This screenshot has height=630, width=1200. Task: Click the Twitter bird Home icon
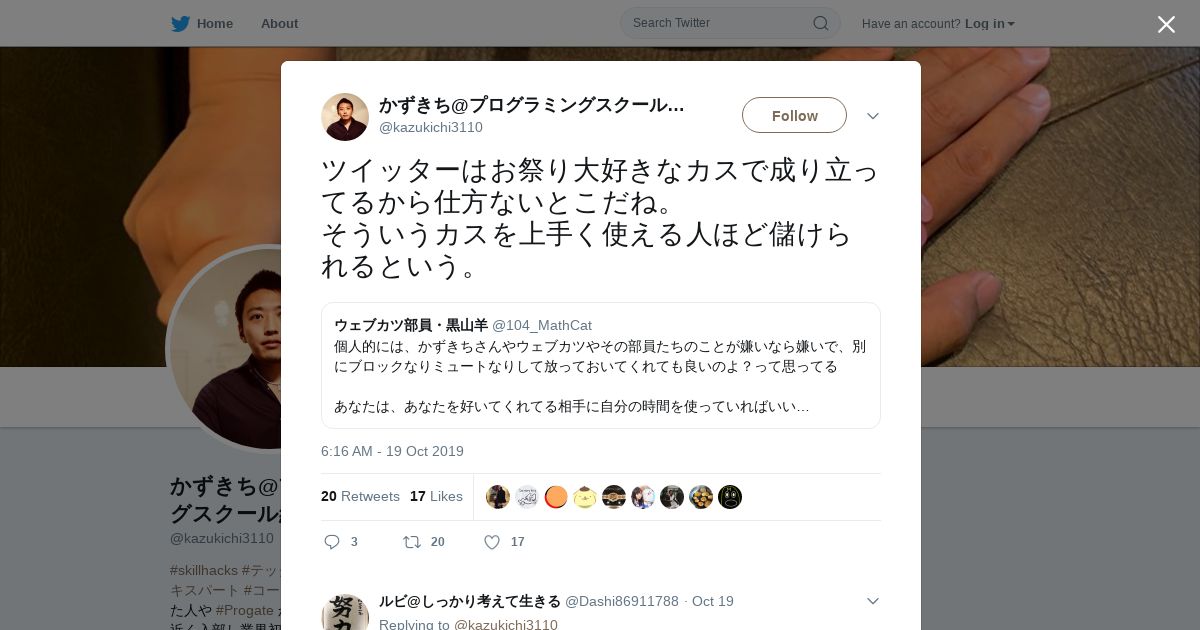click(180, 23)
